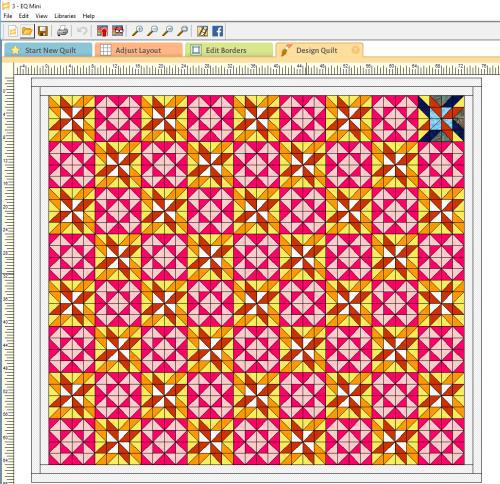Click the top-left orange star quilt block
500x484 pixels.
[x=72, y=119]
